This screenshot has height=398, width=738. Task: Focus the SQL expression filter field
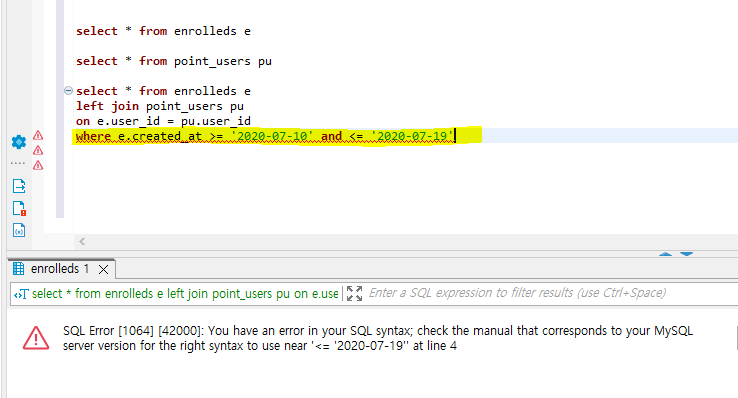point(553,293)
